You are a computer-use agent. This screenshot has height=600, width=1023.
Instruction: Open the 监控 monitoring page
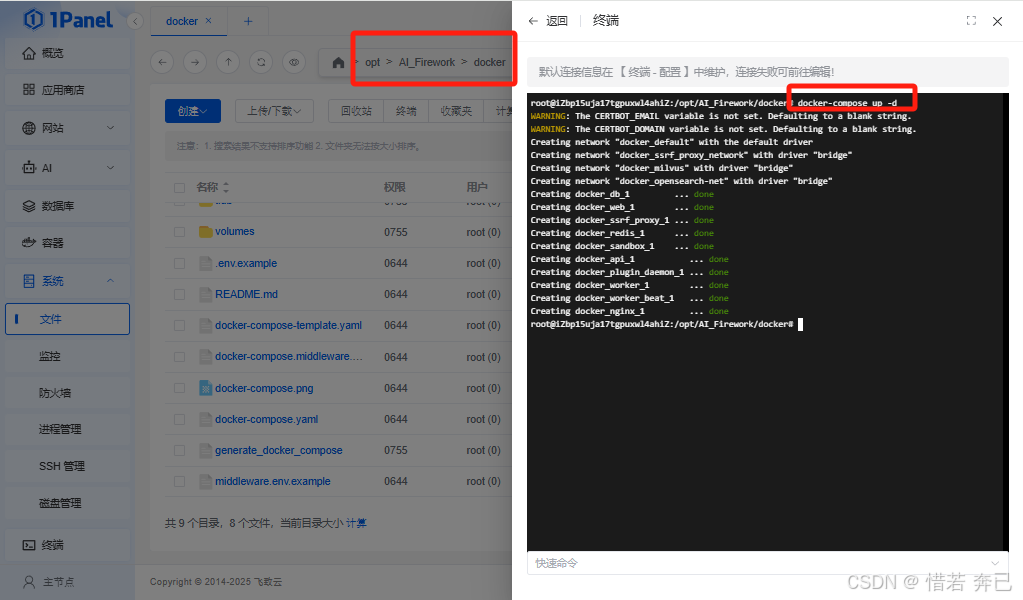(x=67, y=356)
